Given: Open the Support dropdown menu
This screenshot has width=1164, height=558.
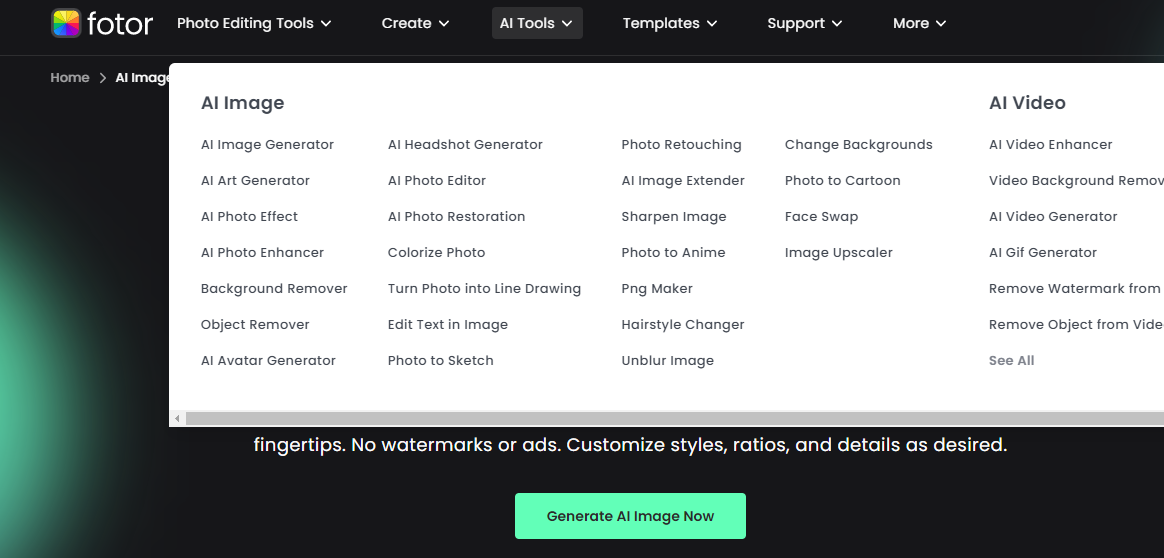Looking at the screenshot, I should [x=805, y=23].
